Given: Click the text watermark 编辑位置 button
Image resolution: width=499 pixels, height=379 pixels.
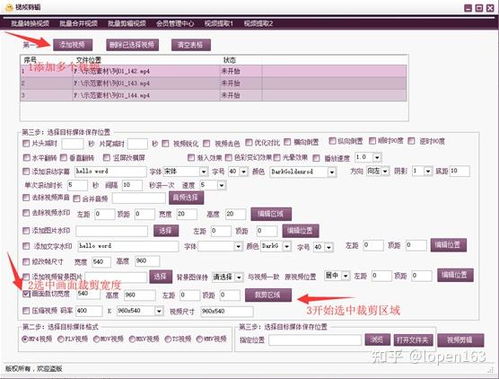Looking at the screenshot, I should 448,245.
